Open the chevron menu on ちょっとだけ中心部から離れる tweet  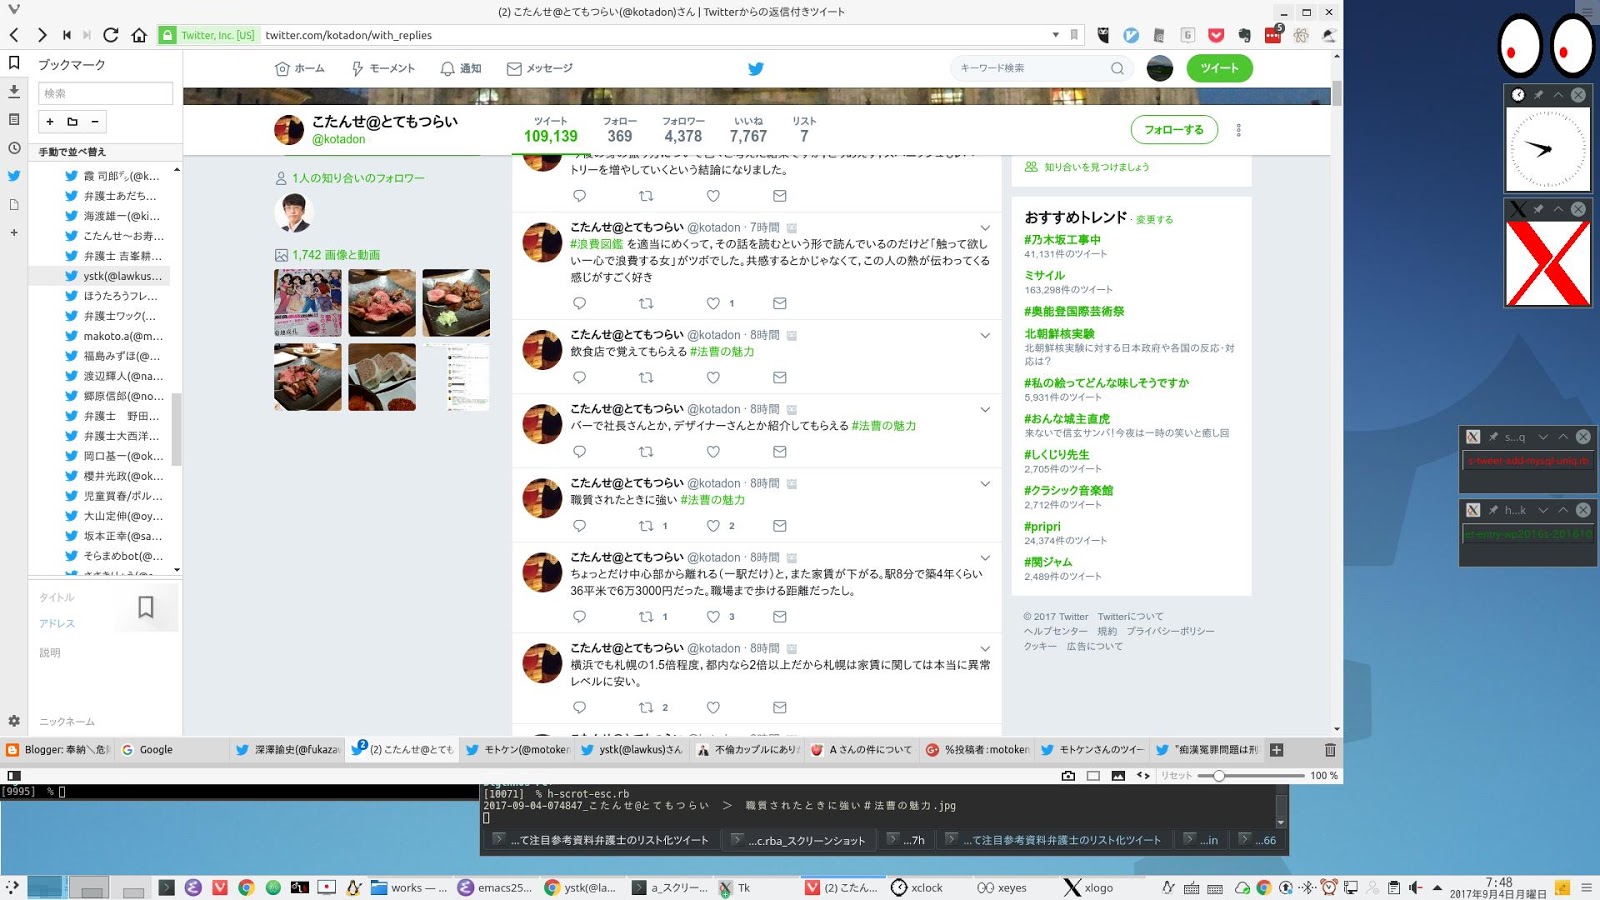tap(985, 558)
